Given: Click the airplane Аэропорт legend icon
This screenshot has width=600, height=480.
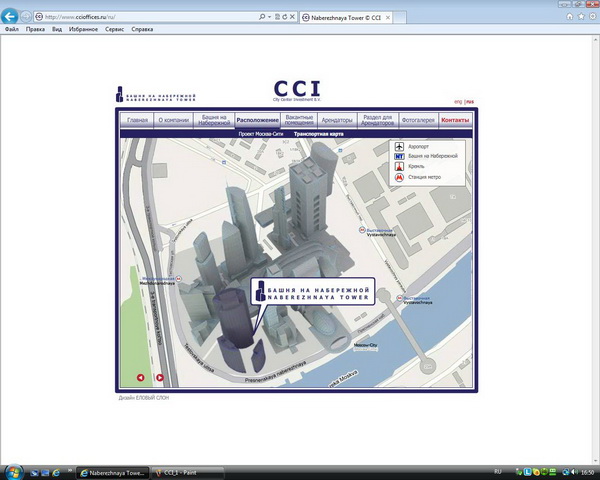Looking at the screenshot, I should click(399, 146).
